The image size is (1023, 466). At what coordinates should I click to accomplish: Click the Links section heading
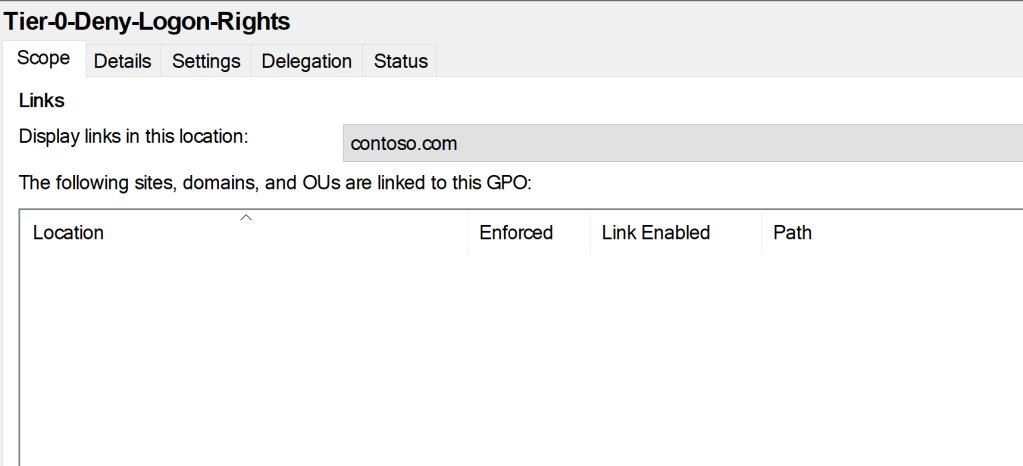coord(41,101)
